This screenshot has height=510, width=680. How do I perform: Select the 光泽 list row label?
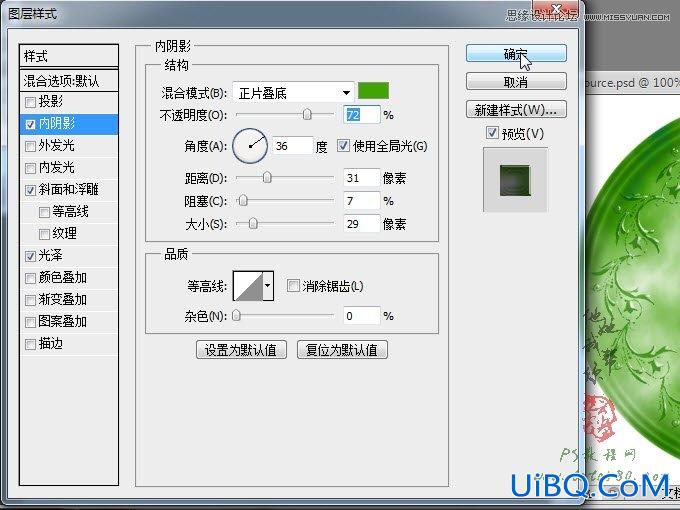[50, 255]
